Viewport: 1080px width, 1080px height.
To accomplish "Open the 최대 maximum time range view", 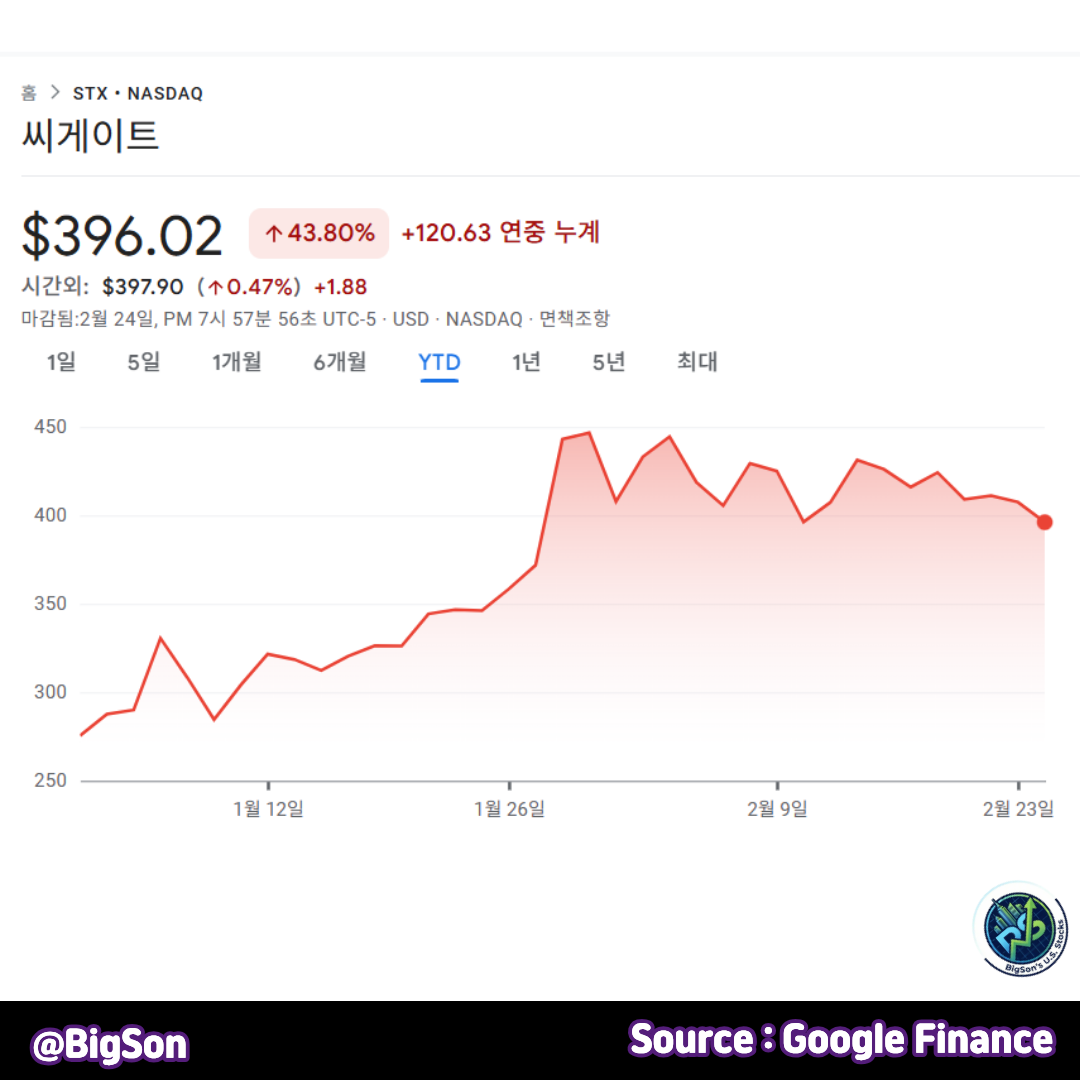I will [x=696, y=363].
